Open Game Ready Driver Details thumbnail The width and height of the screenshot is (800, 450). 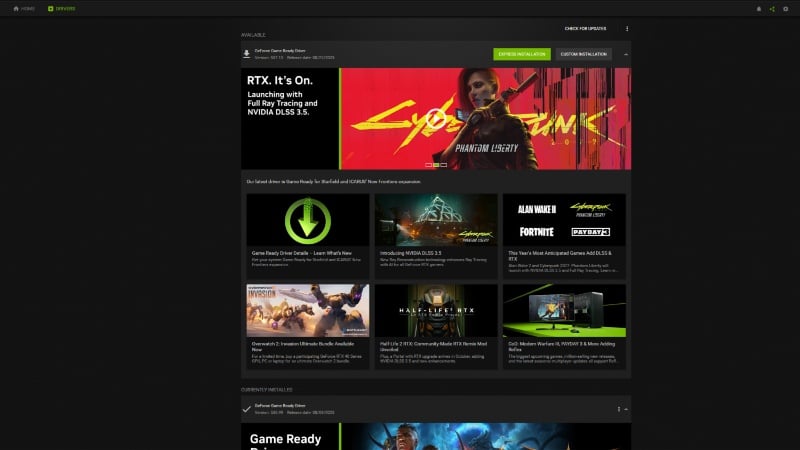(308, 220)
